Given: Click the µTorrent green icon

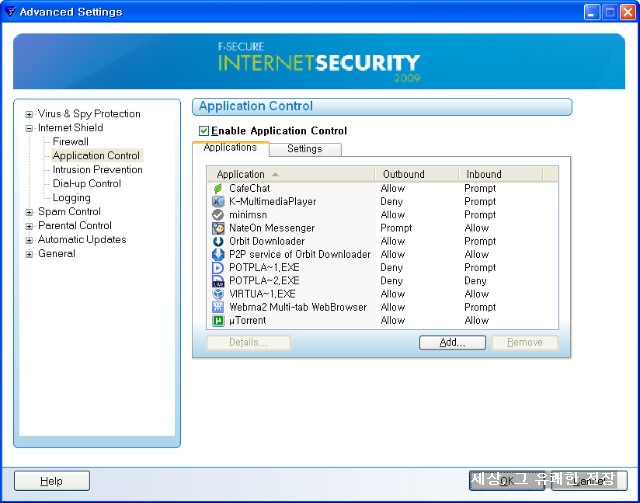Looking at the screenshot, I should (218, 320).
